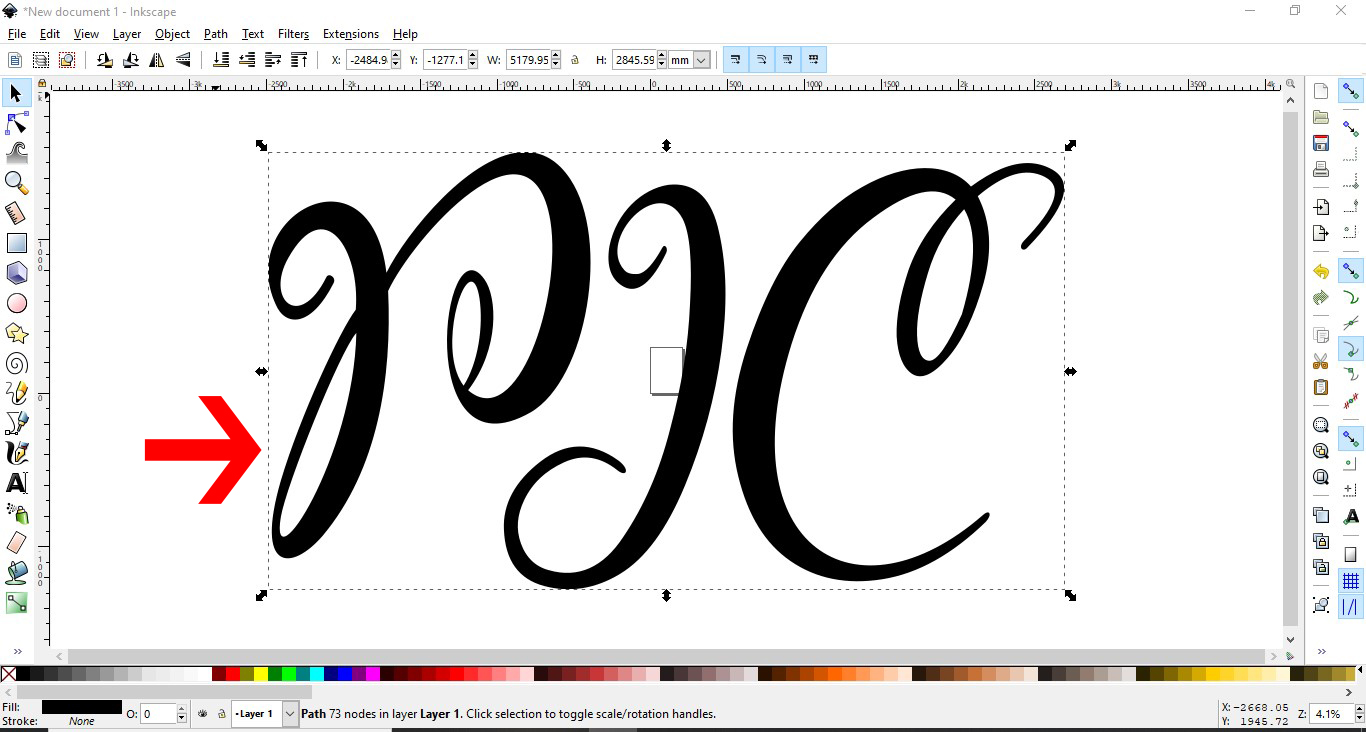Toggle moving gradients with object

(787, 60)
